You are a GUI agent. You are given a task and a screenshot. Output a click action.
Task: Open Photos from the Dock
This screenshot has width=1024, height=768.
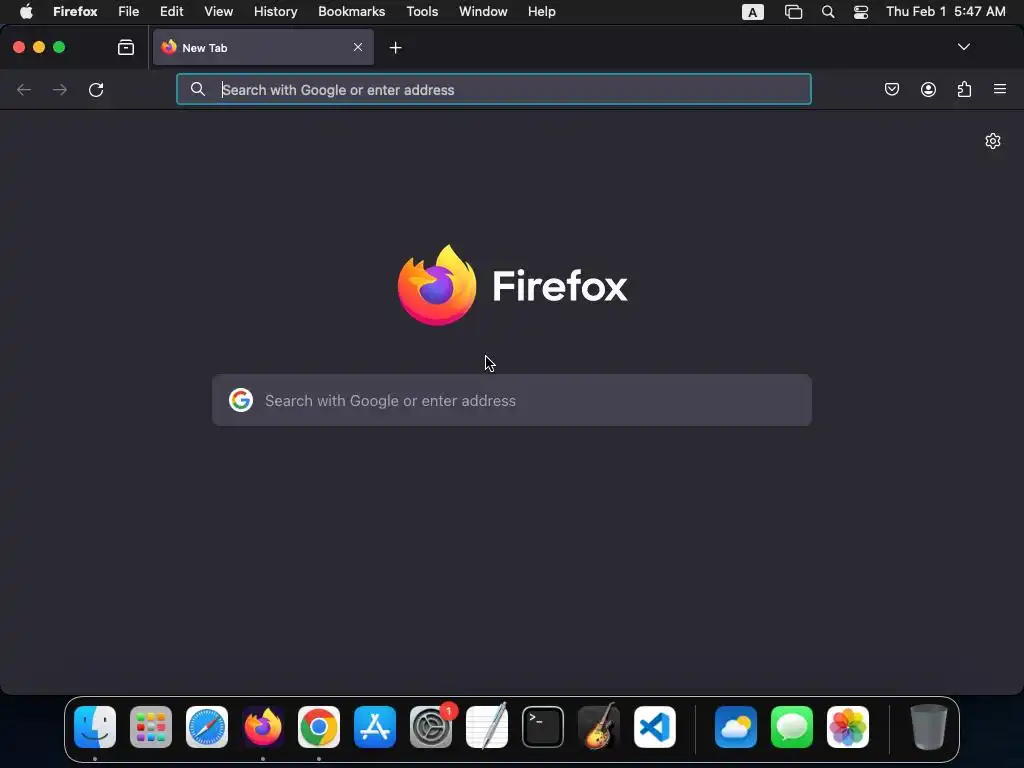[848, 727]
